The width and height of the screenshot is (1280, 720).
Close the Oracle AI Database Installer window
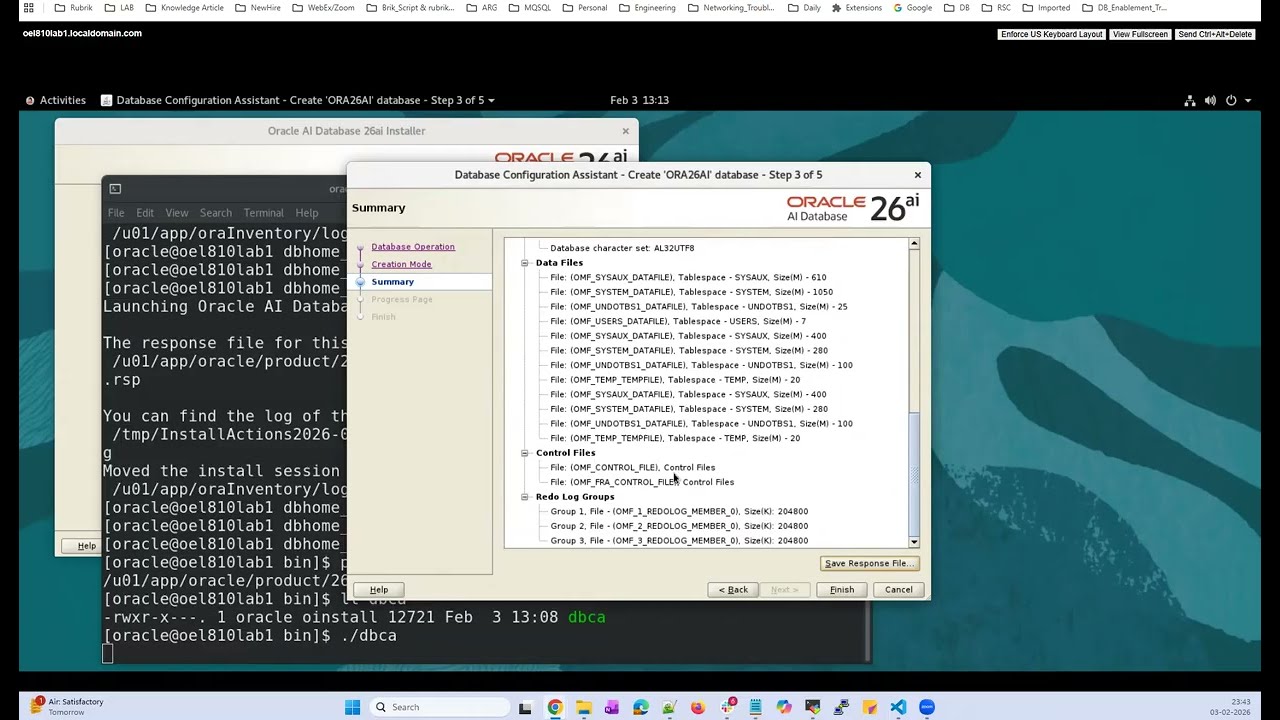point(626,131)
